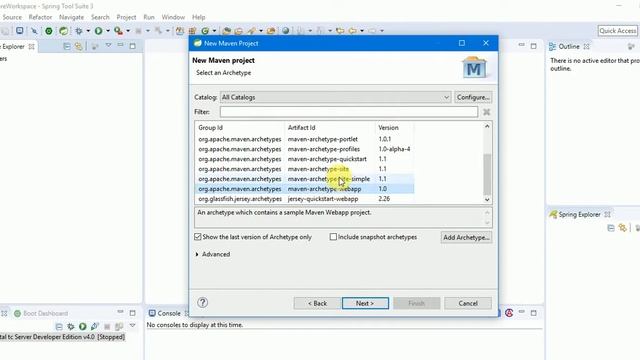Click the Add Archetype... button
The height and width of the screenshot is (360, 640).
coord(466,237)
